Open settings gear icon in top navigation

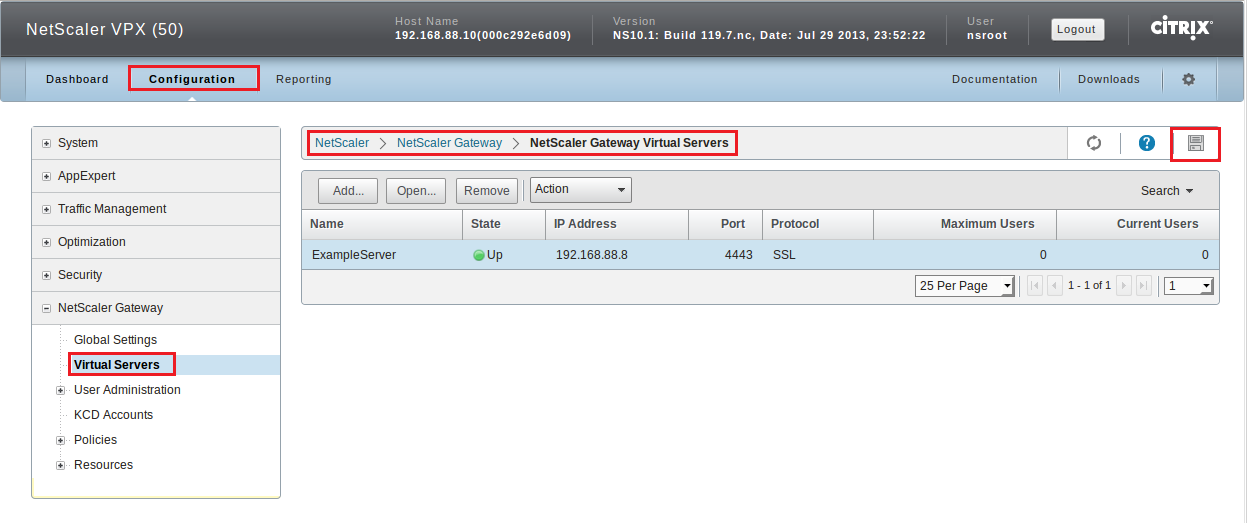coord(1189,79)
